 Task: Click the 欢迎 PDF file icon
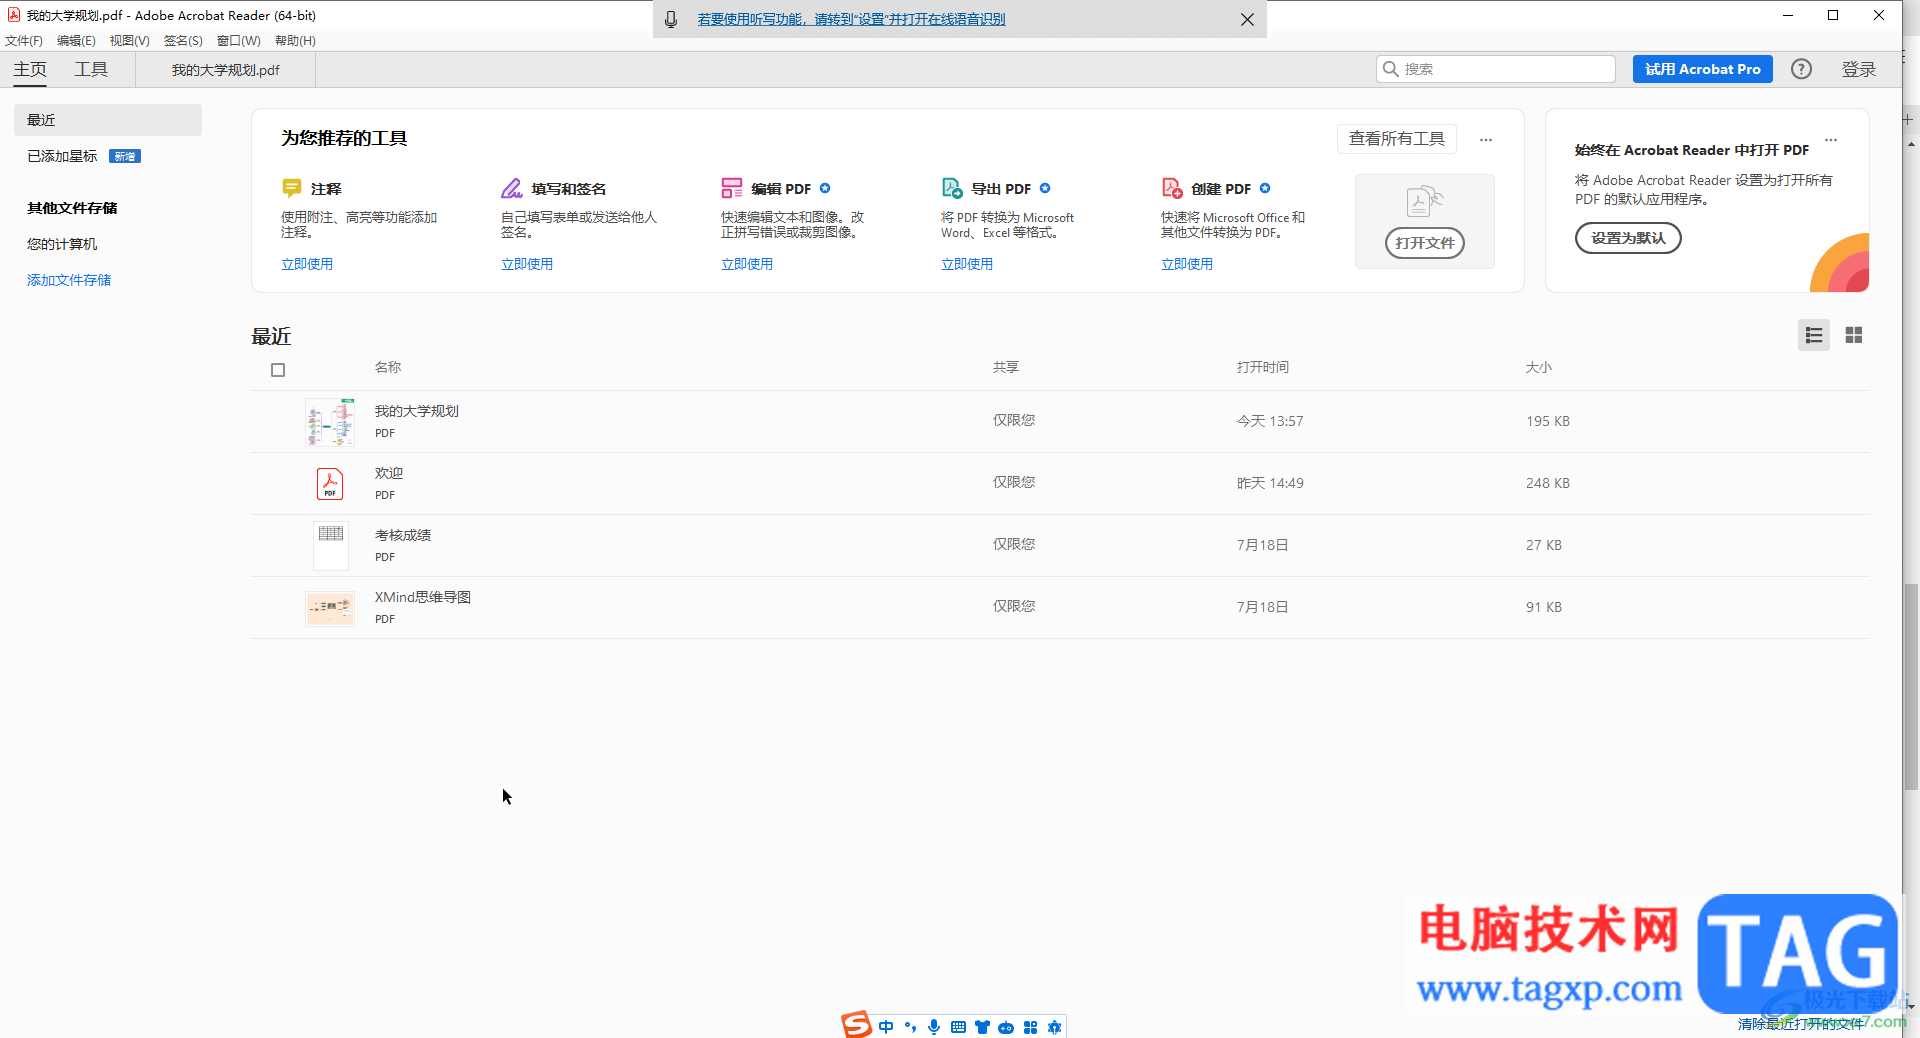(x=330, y=483)
